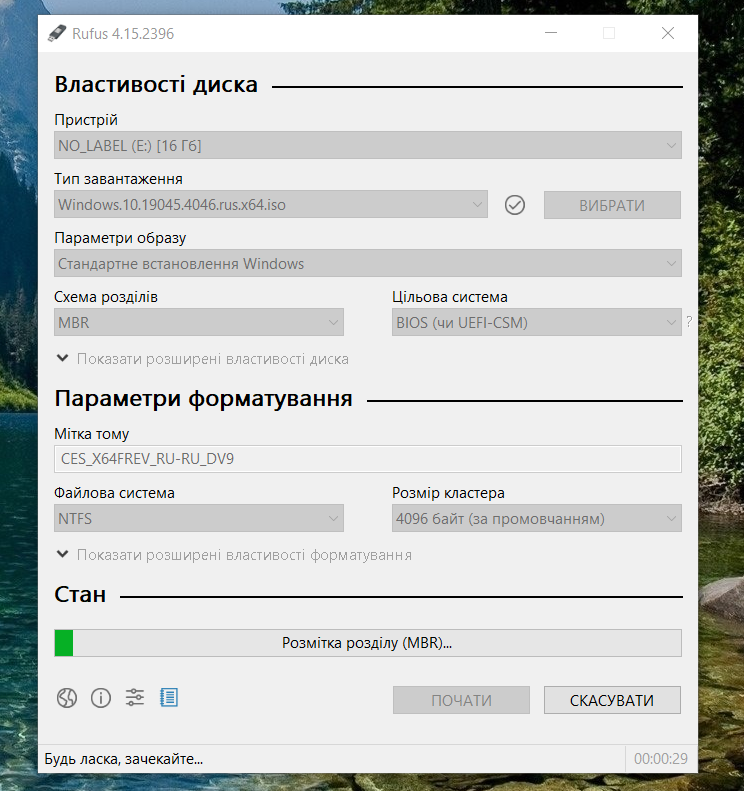Click the ПОЧАТИ button
744x791 pixels.
(461, 700)
